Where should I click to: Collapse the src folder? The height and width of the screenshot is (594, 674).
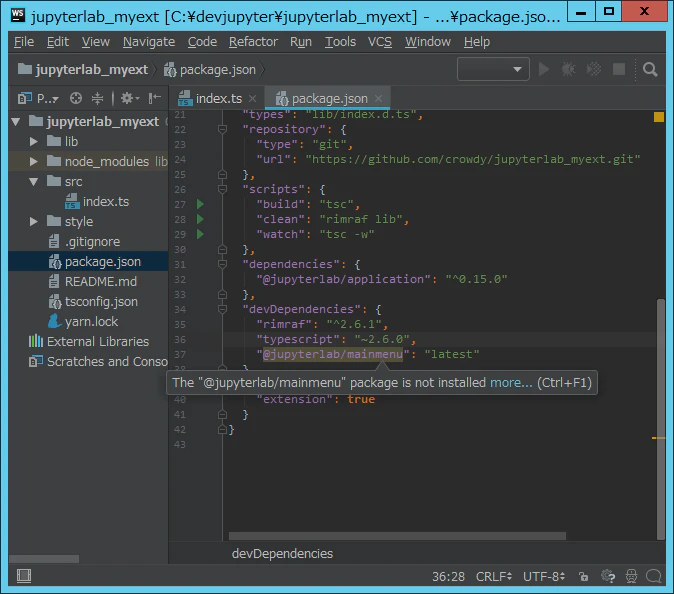(34, 182)
